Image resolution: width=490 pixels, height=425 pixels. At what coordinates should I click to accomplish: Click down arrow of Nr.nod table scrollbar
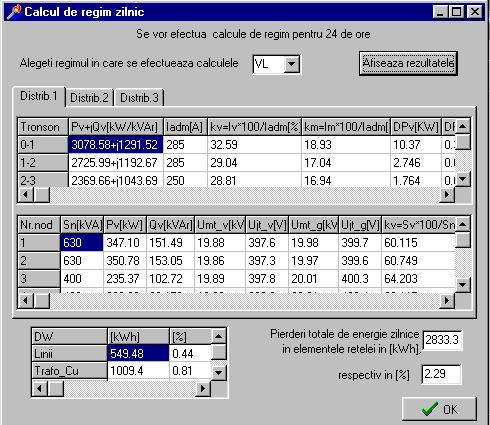(x=463, y=285)
